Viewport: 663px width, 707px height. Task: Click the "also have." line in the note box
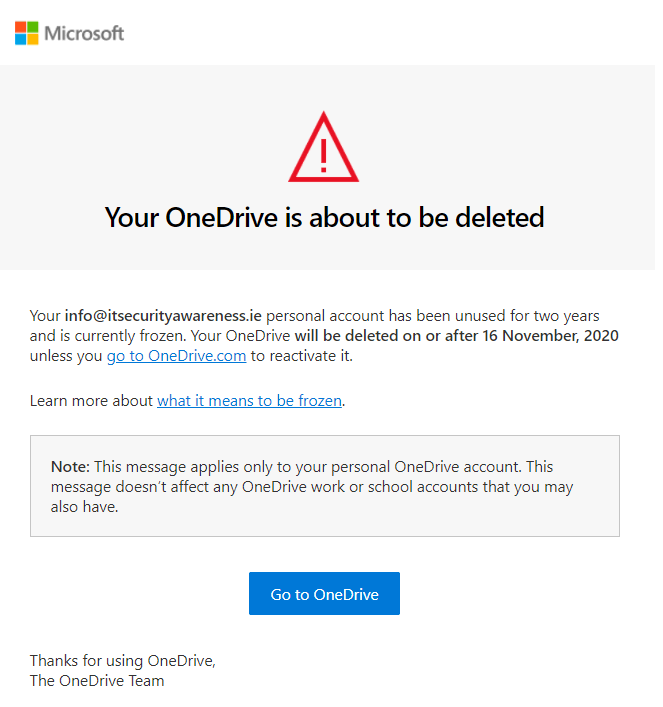pyautogui.click(x=84, y=507)
